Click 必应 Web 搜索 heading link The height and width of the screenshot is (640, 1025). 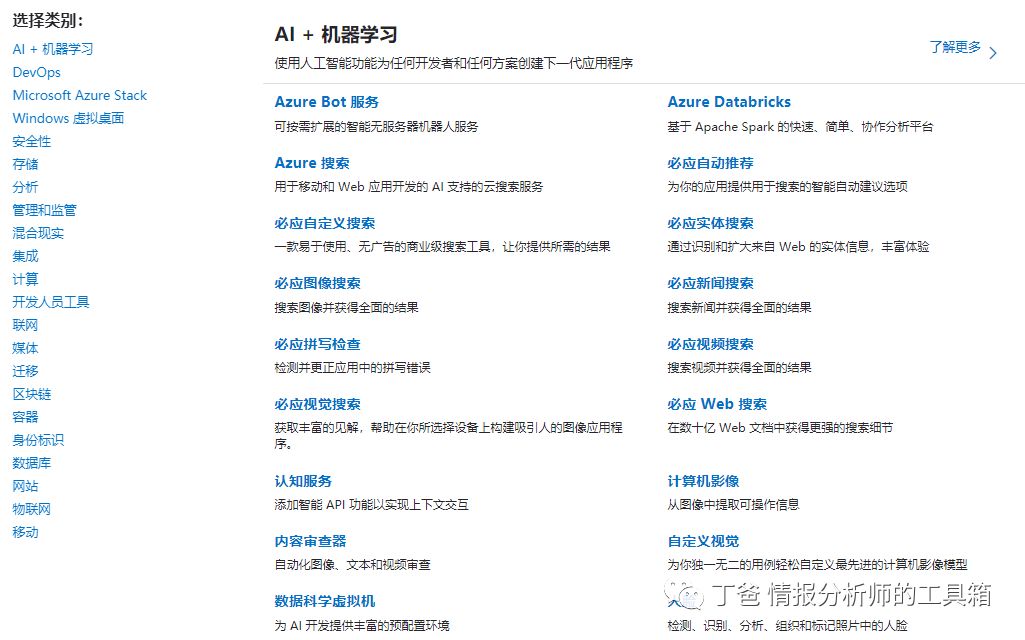point(717,404)
